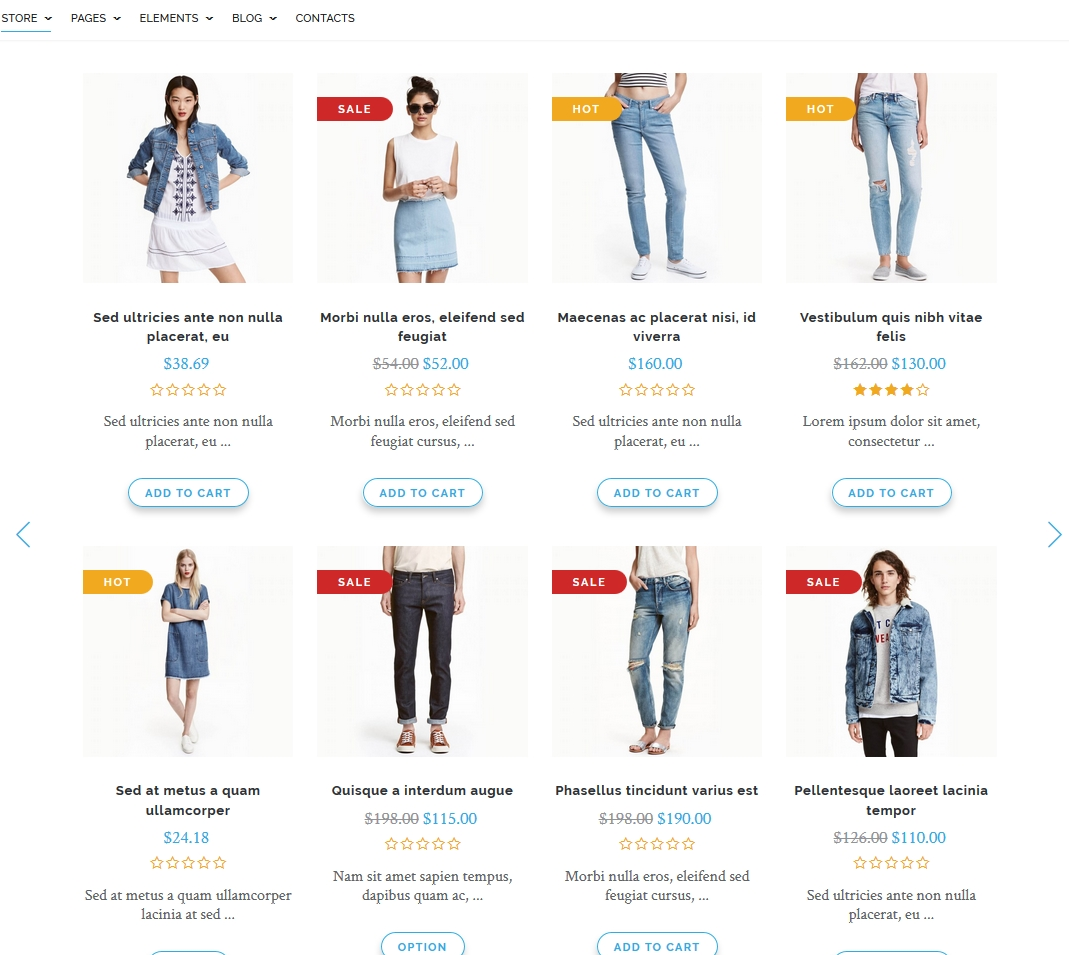This screenshot has height=955, width=1069.
Task: Open the PAGES dropdown menu
Action: (95, 18)
